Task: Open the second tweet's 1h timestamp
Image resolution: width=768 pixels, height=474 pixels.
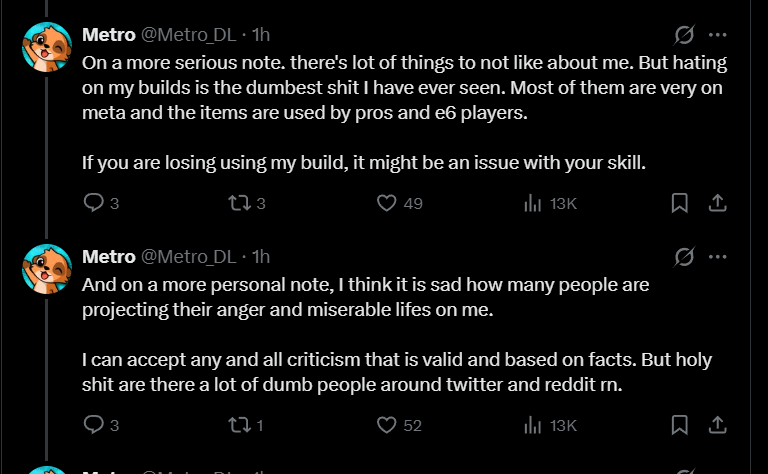Action: tap(261, 257)
